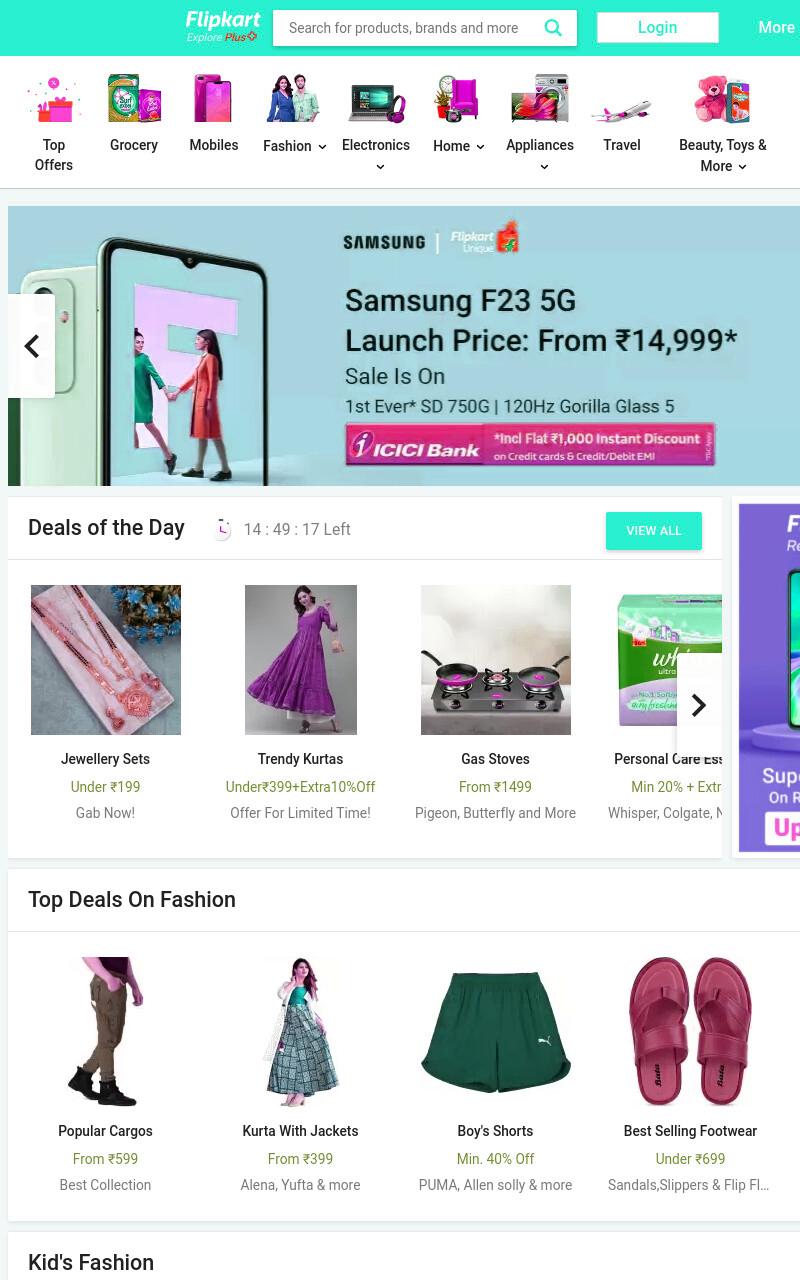Open the Grocery category icon

[x=134, y=99]
